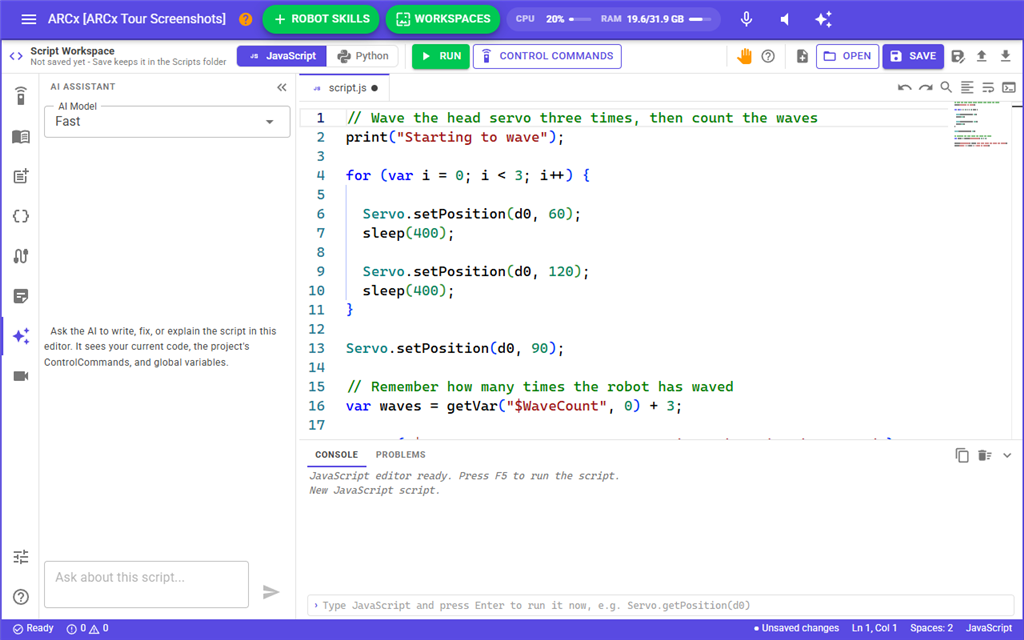The width and height of the screenshot is (1024, 640).
Task: Open the sticky note sidebar icon
Action: click(21, 296)
